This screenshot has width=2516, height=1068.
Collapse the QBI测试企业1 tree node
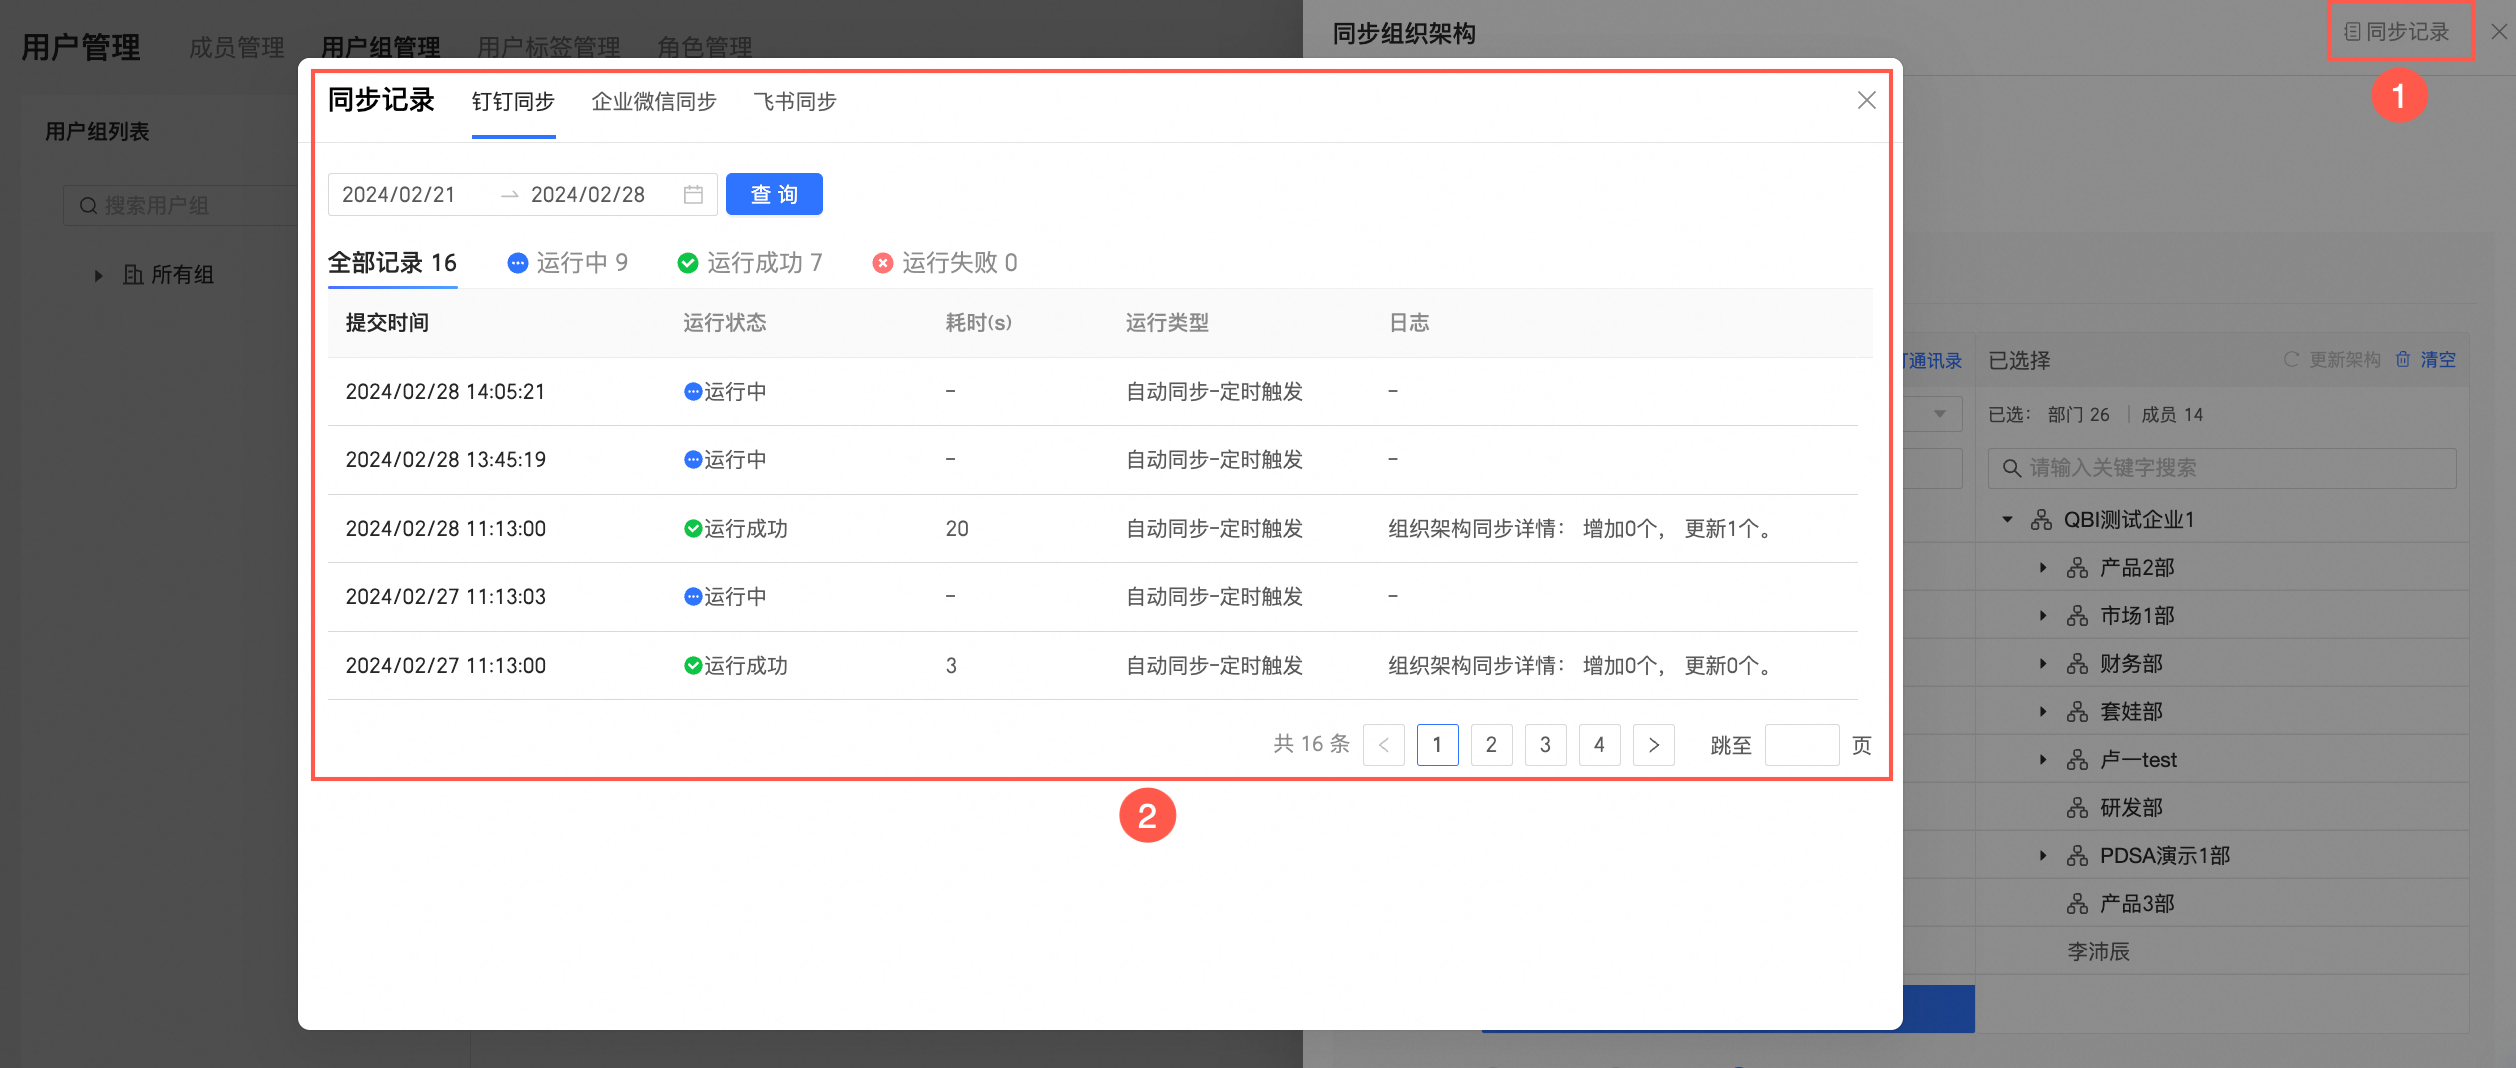coord(2007,520)
